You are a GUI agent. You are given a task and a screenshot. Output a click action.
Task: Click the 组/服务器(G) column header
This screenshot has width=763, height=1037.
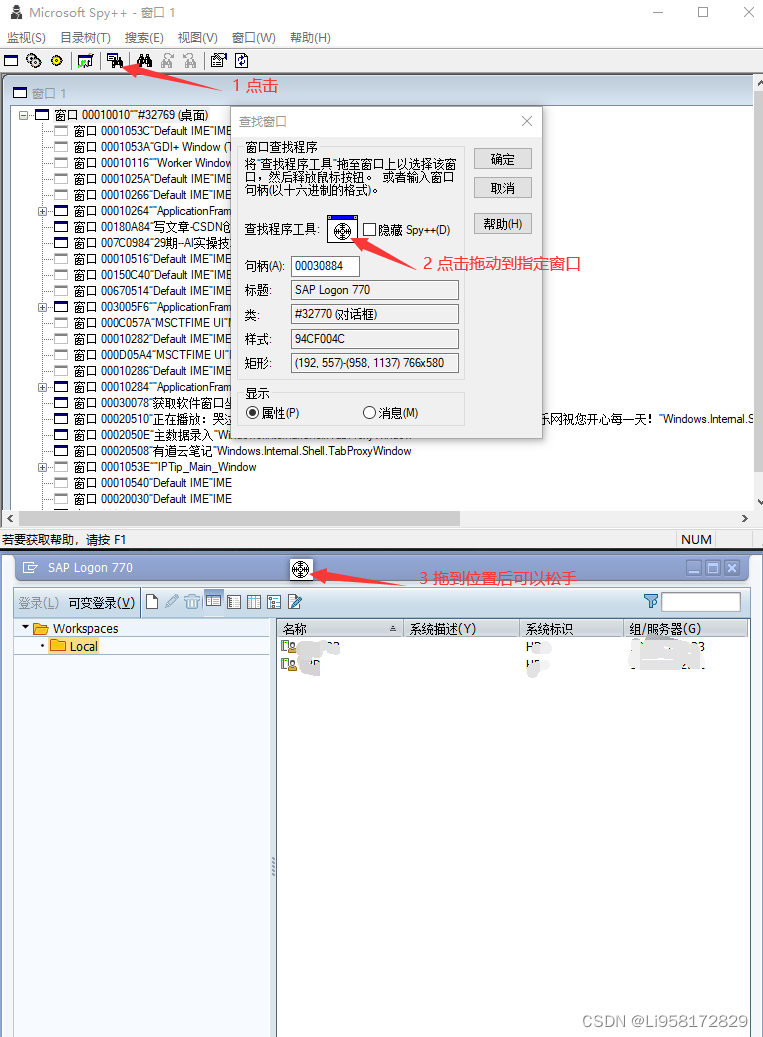686,628
